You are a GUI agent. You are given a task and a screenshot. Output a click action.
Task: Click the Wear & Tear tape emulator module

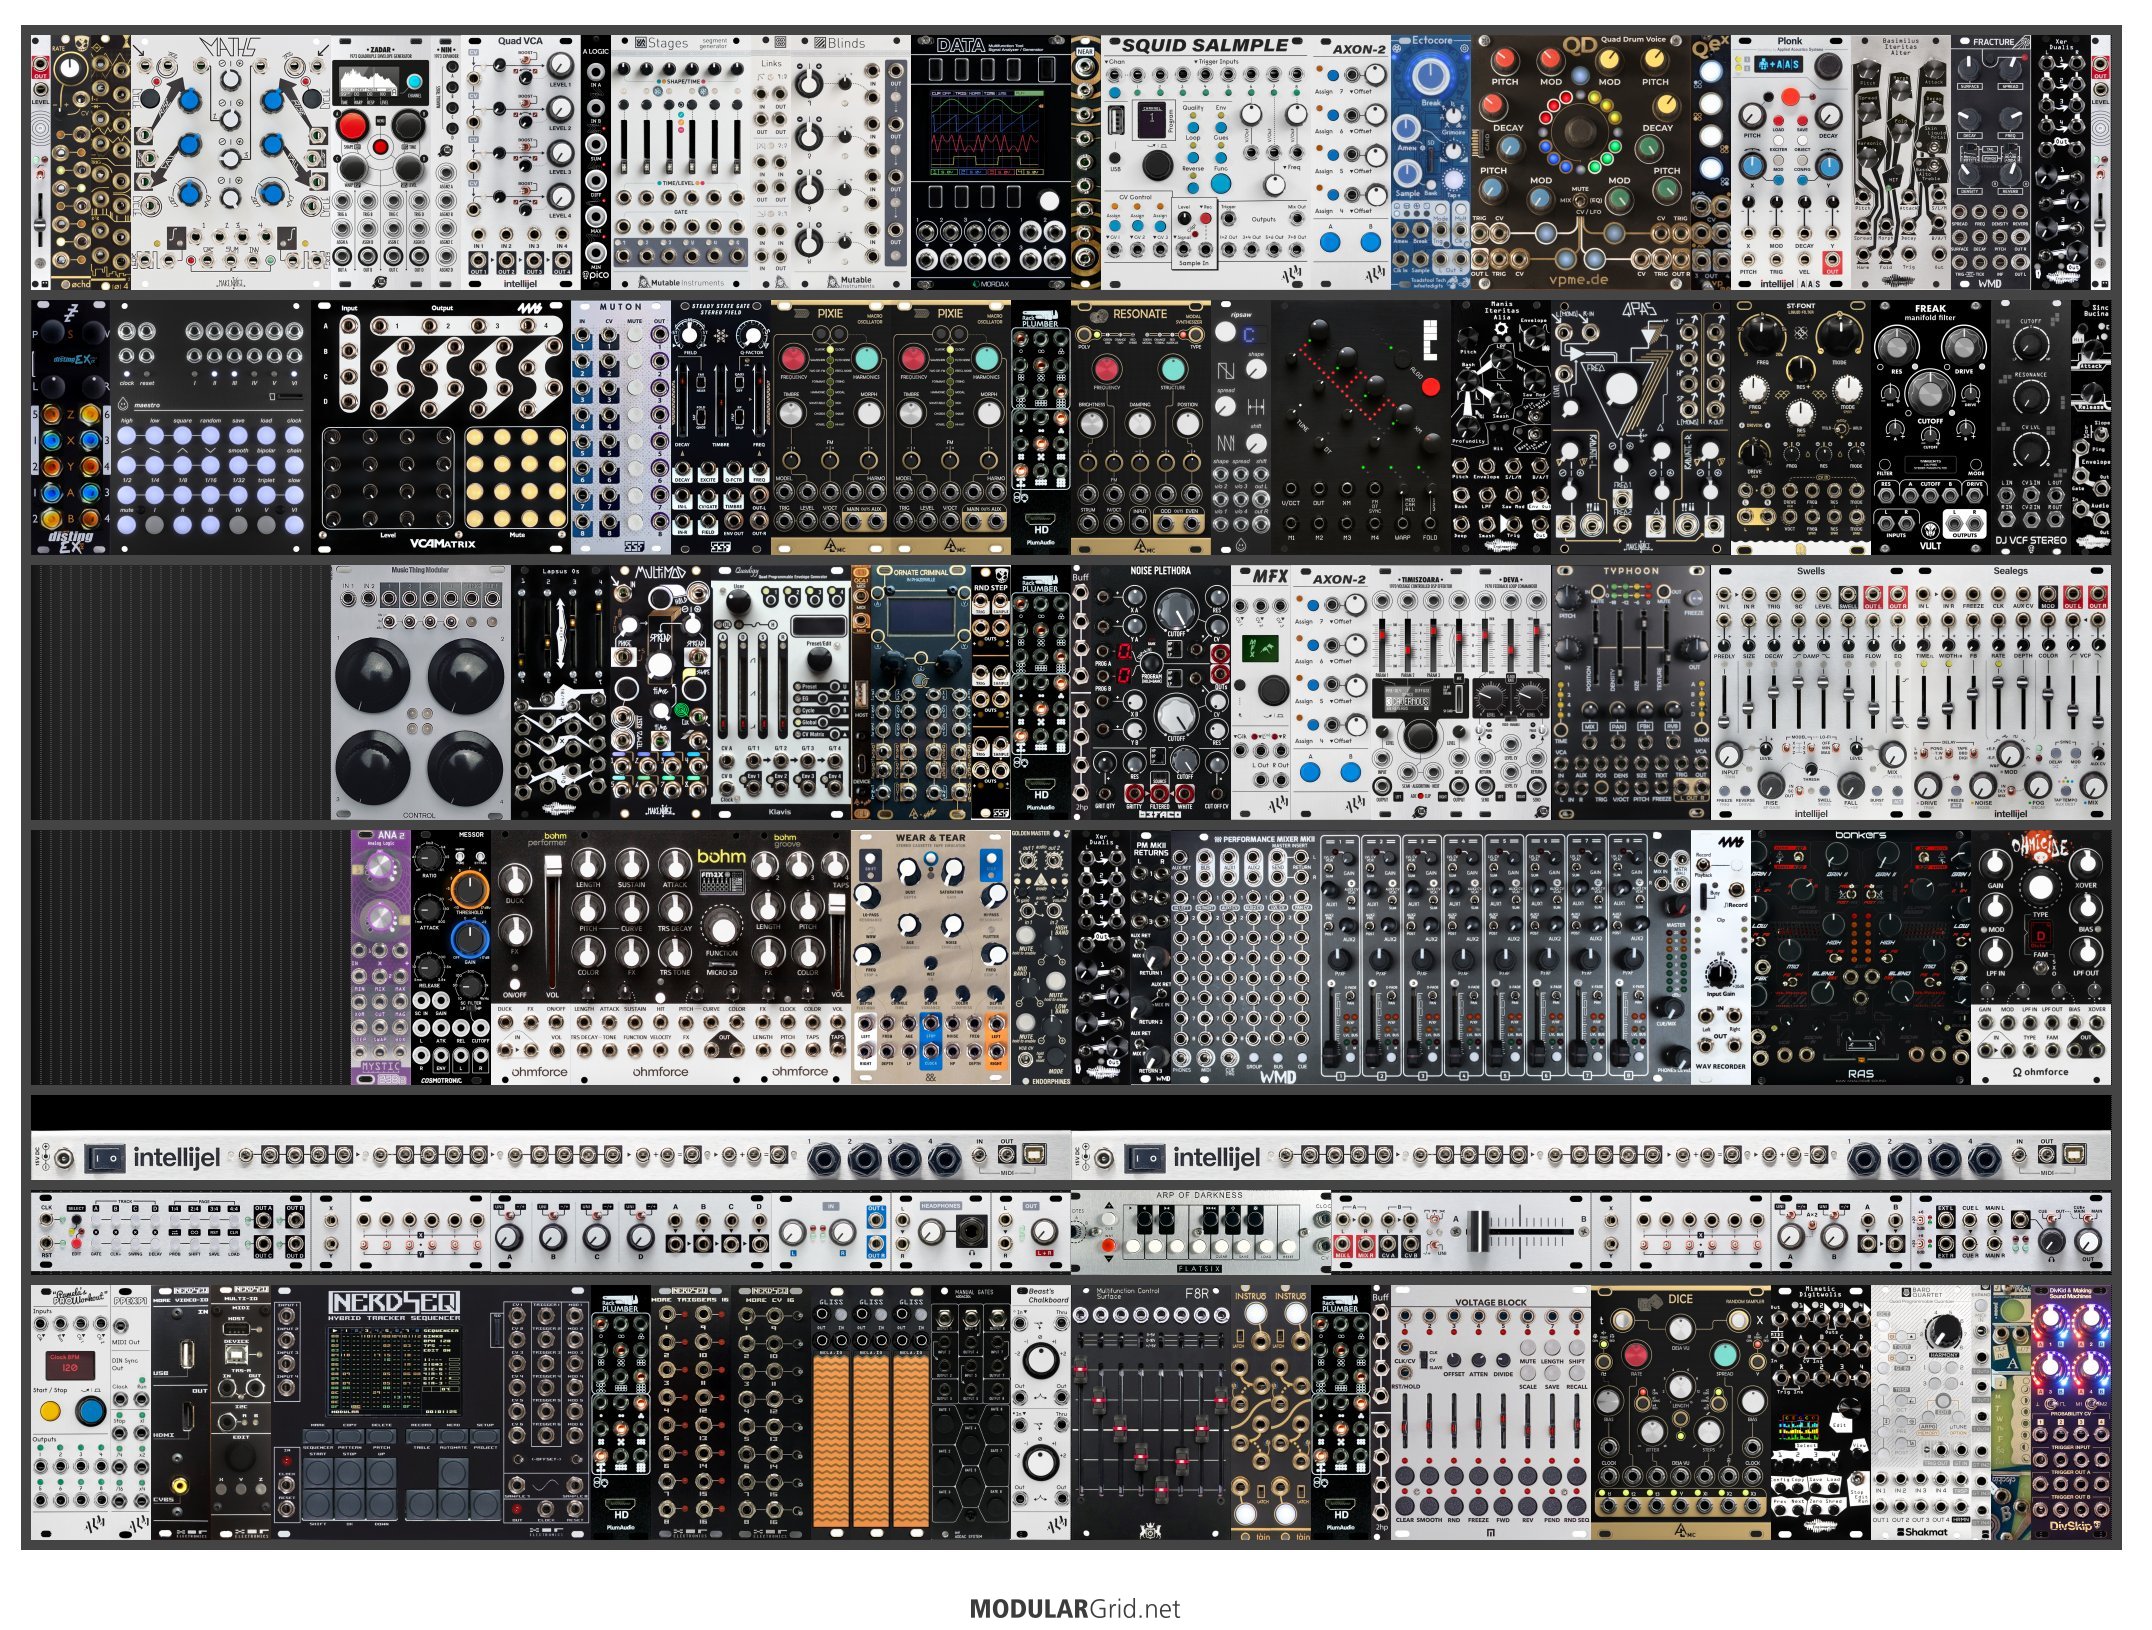pos(930,957)
